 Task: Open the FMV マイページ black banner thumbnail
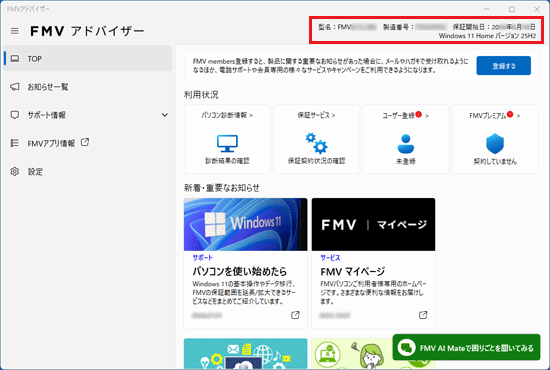click(374, 224)
